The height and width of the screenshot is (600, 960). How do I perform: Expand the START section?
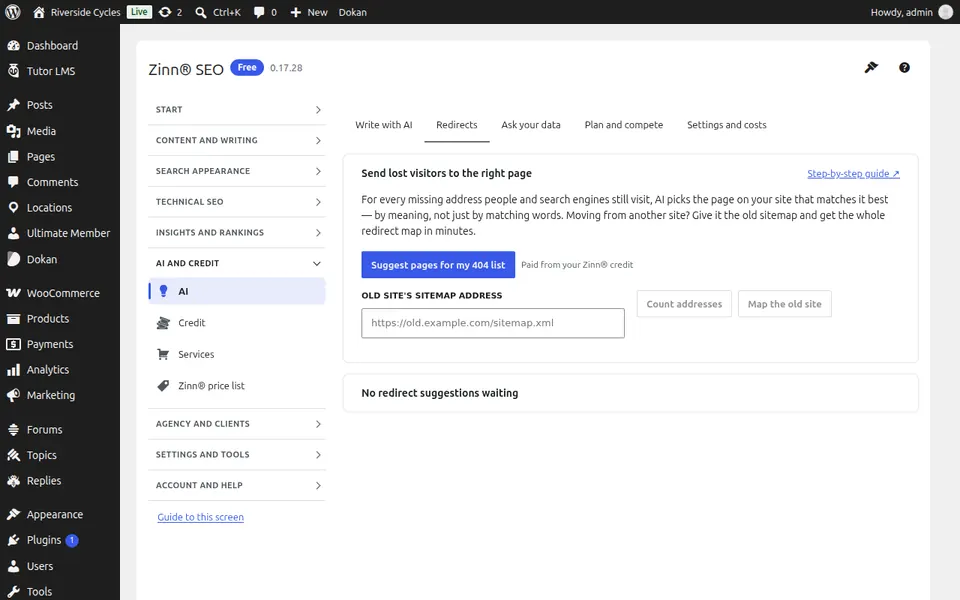pos(237,110)
